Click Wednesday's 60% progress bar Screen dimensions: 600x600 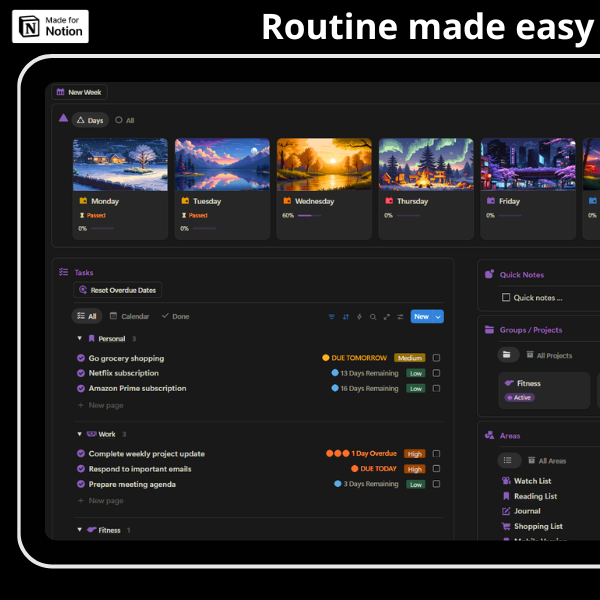(309, 215)
